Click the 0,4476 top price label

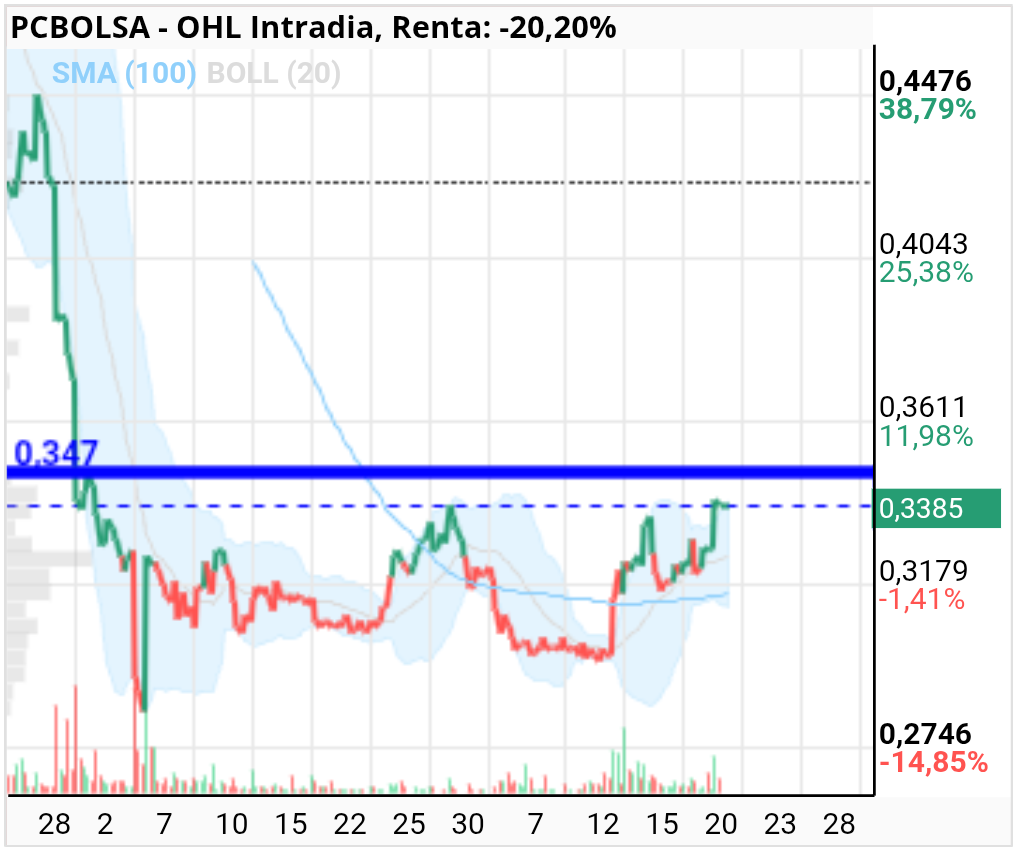click(925, 81)
